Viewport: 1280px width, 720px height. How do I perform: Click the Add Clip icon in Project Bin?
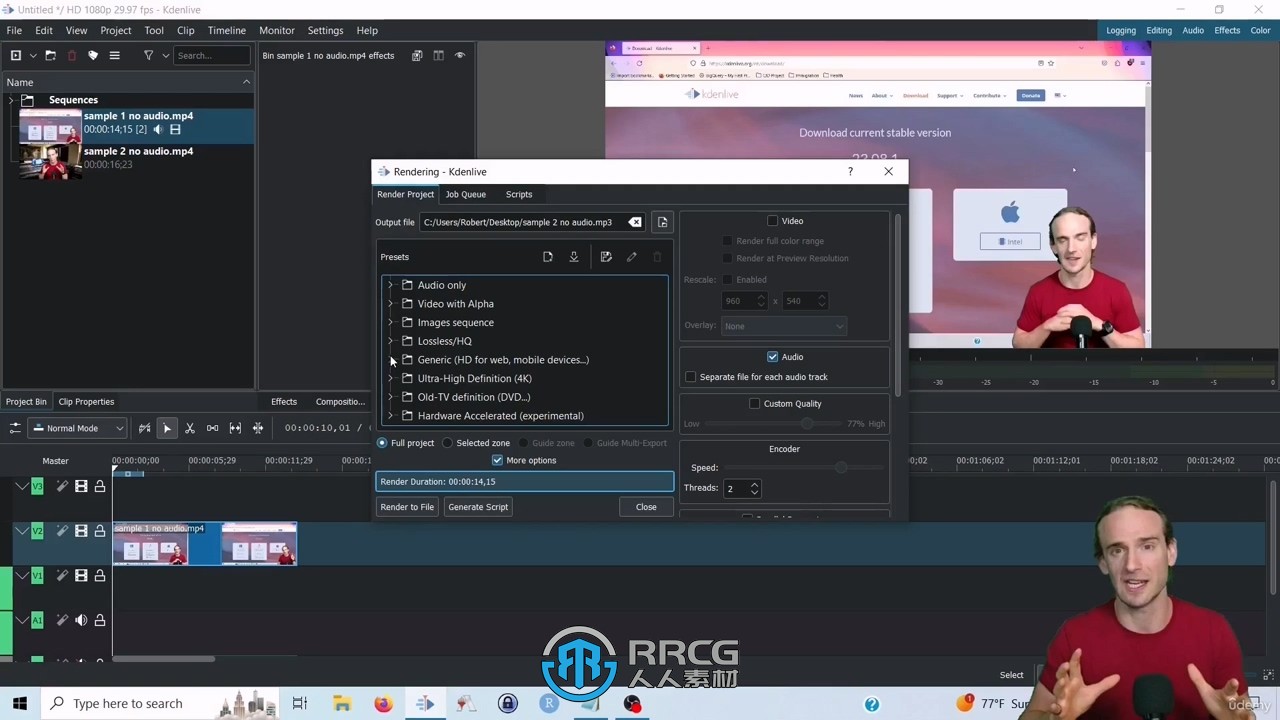tap(15, 56)
